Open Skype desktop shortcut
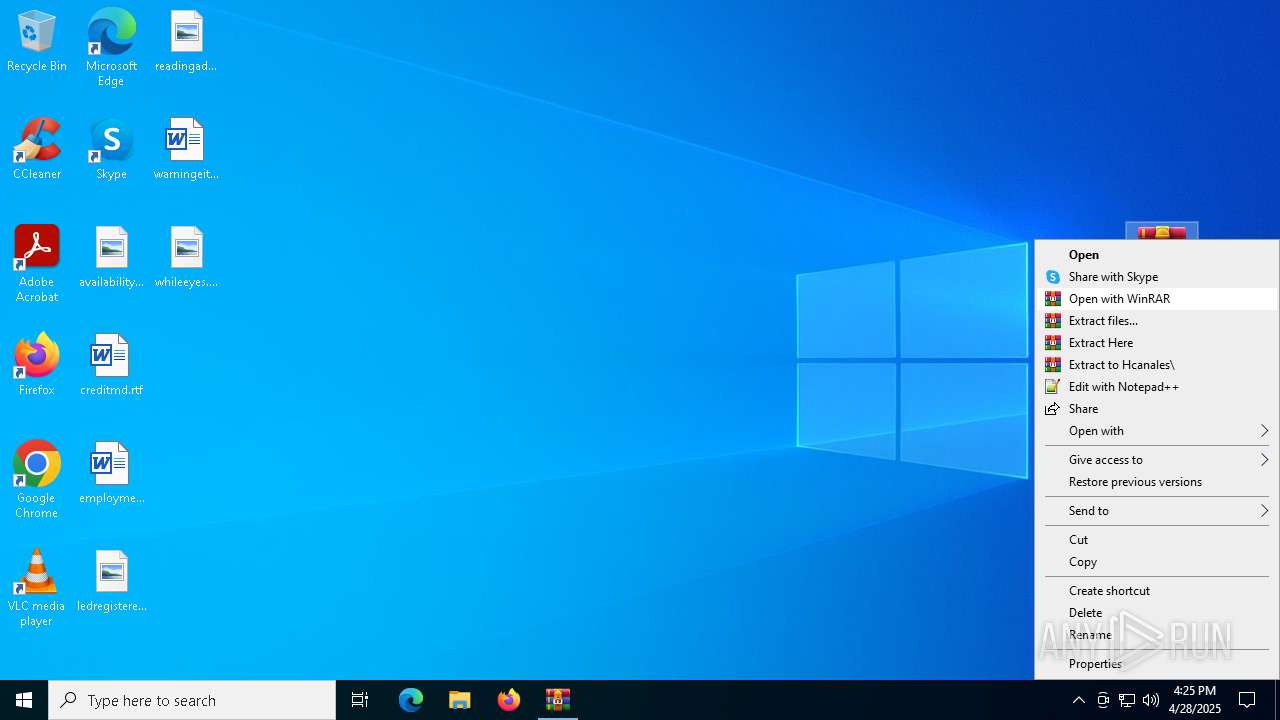 pyautogui.click(x=111, y=150)
